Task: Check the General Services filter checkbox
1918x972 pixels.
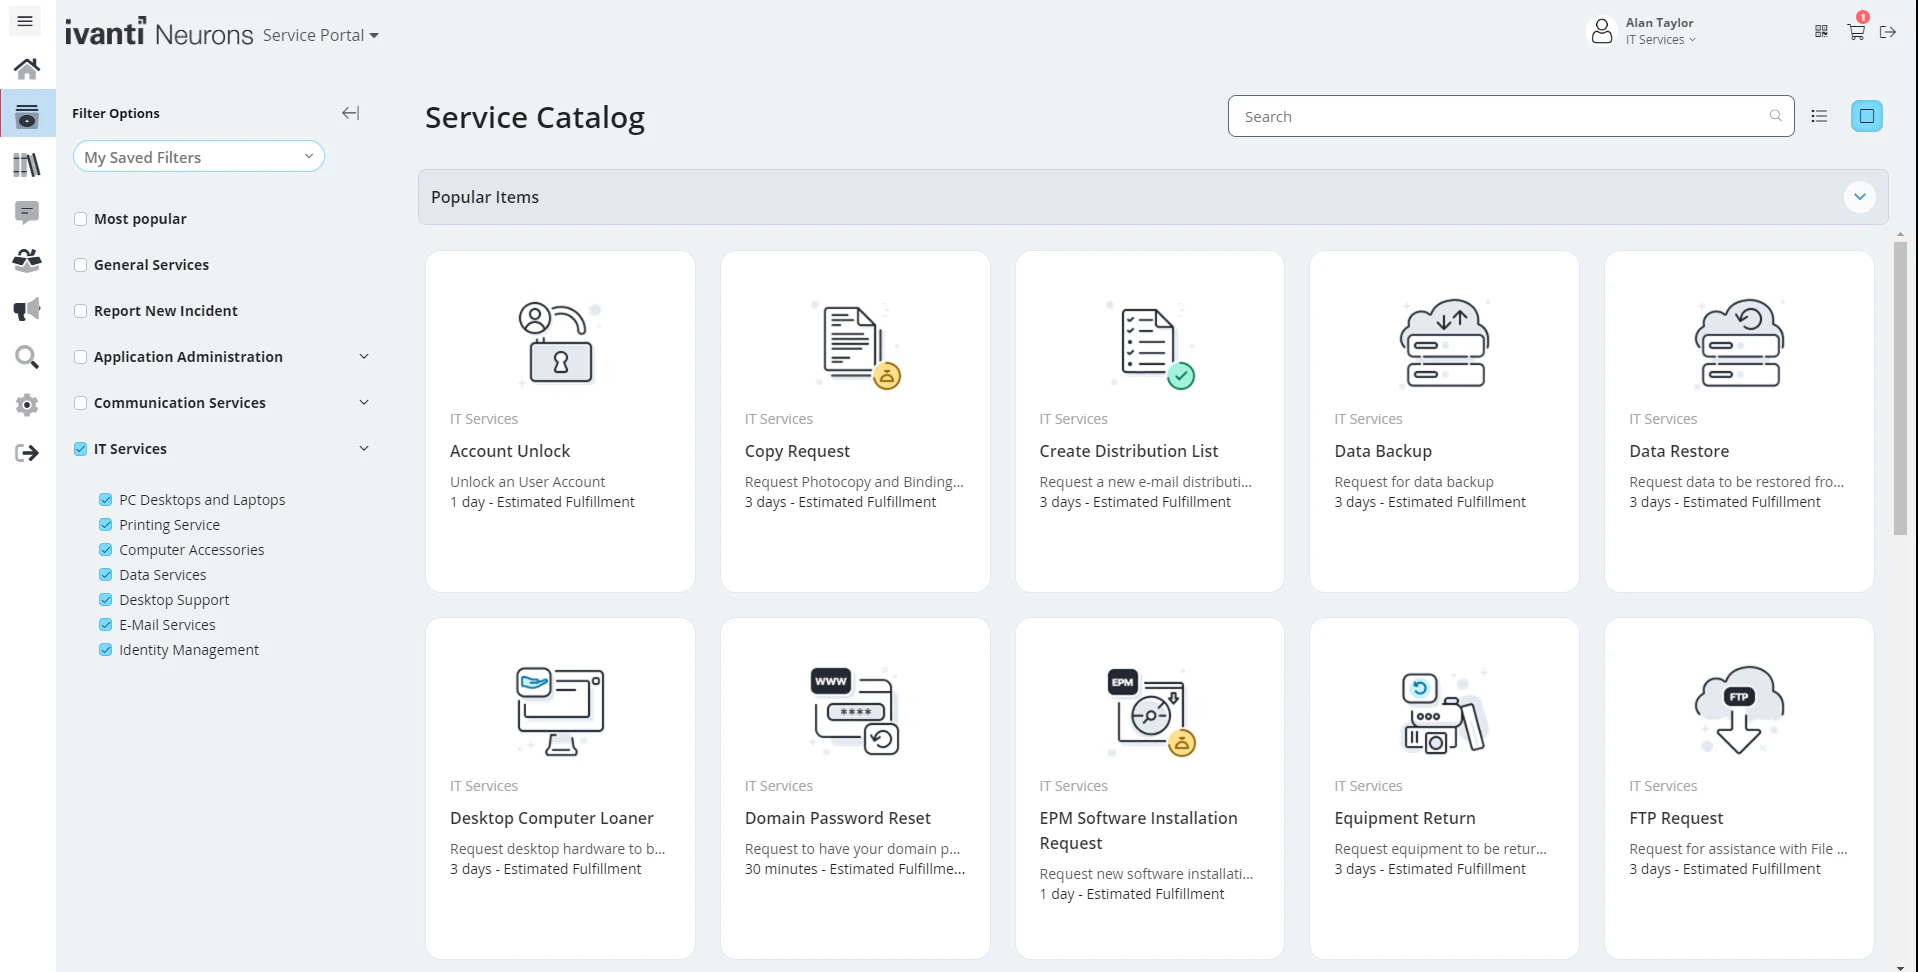Action: (81, 264)
